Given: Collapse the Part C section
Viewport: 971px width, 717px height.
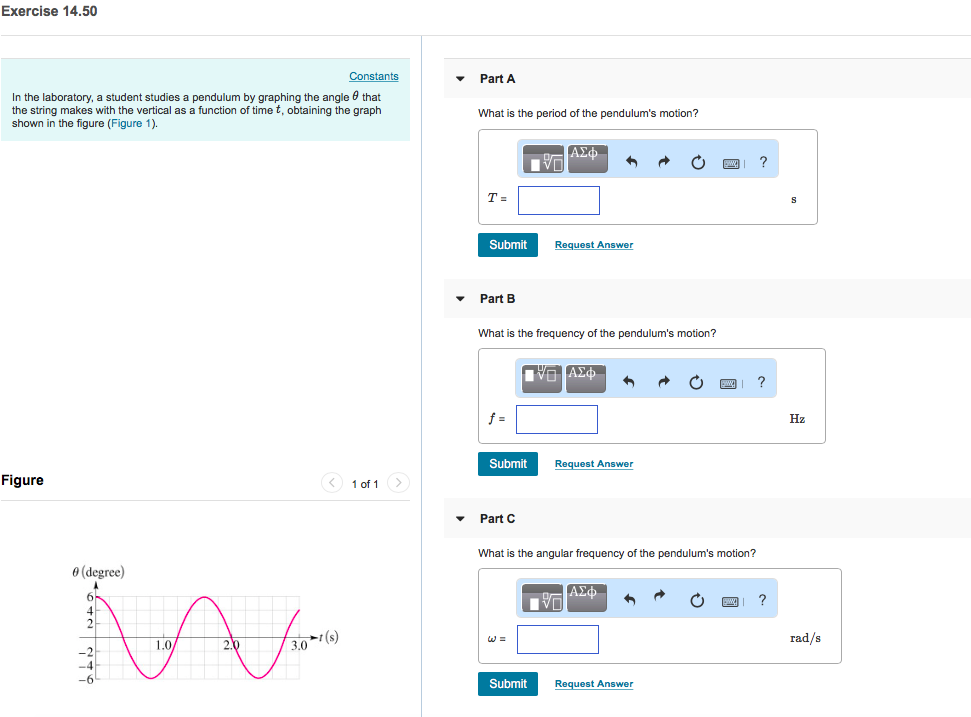Looking at the screenshot, I should point(459,518).
